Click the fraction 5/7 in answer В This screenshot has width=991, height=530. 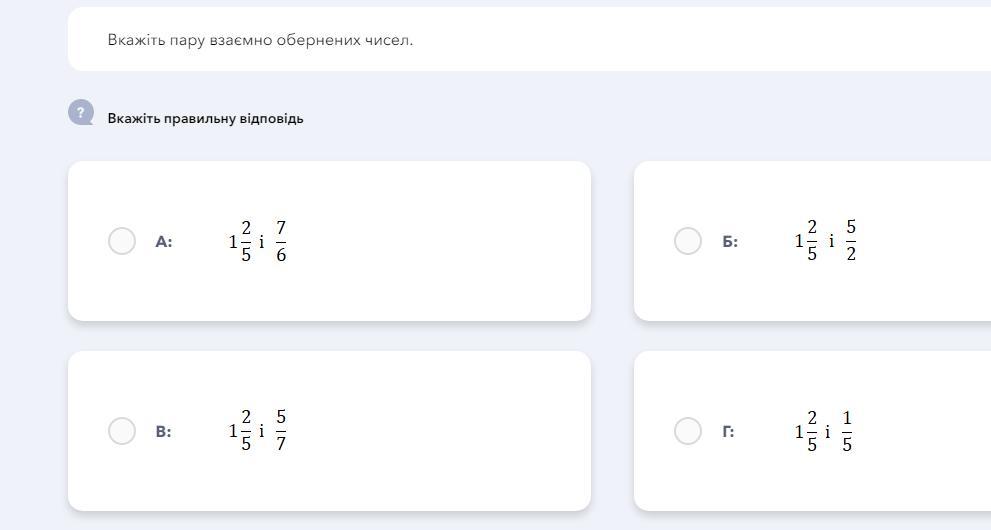pyautogui.click(x=281, y=431)
